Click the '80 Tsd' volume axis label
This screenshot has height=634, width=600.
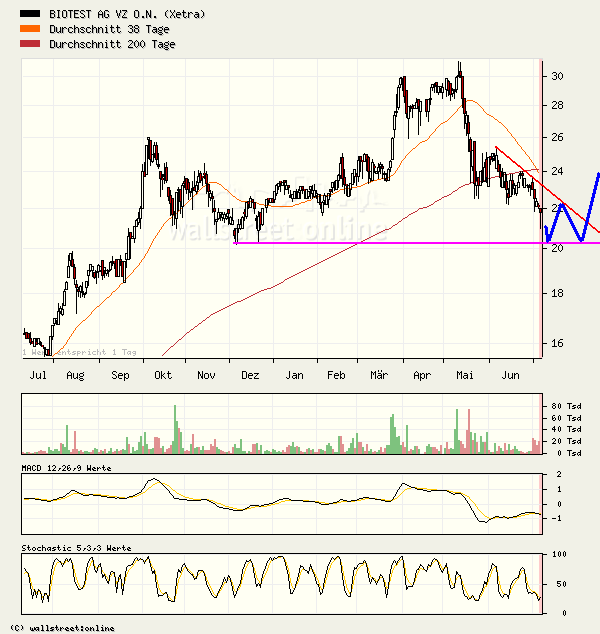click(x=567, y=405)
